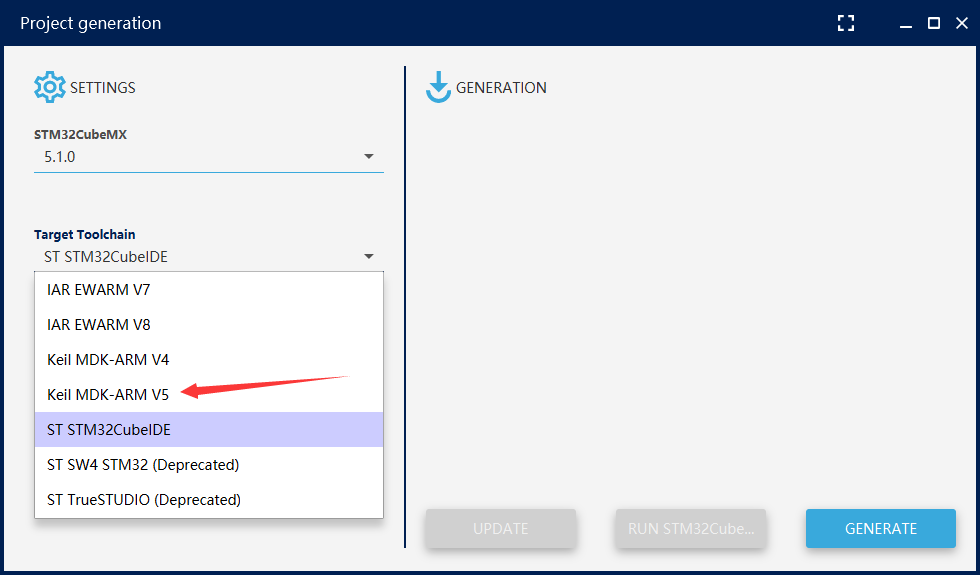Screen dimensions: 980x575
Task: Click the UPDATE button
Action: coord(501,528)
